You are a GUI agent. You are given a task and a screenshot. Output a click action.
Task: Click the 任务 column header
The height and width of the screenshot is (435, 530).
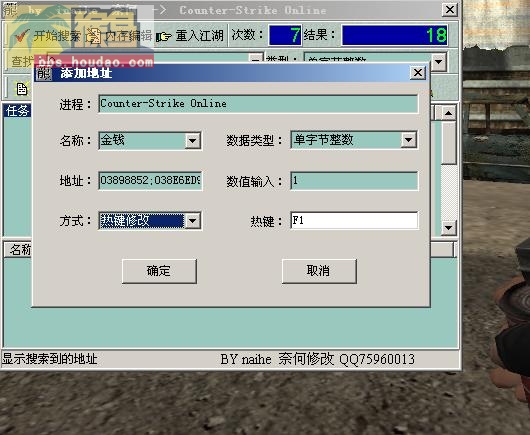pyautogui.click(x=18, y=111)
